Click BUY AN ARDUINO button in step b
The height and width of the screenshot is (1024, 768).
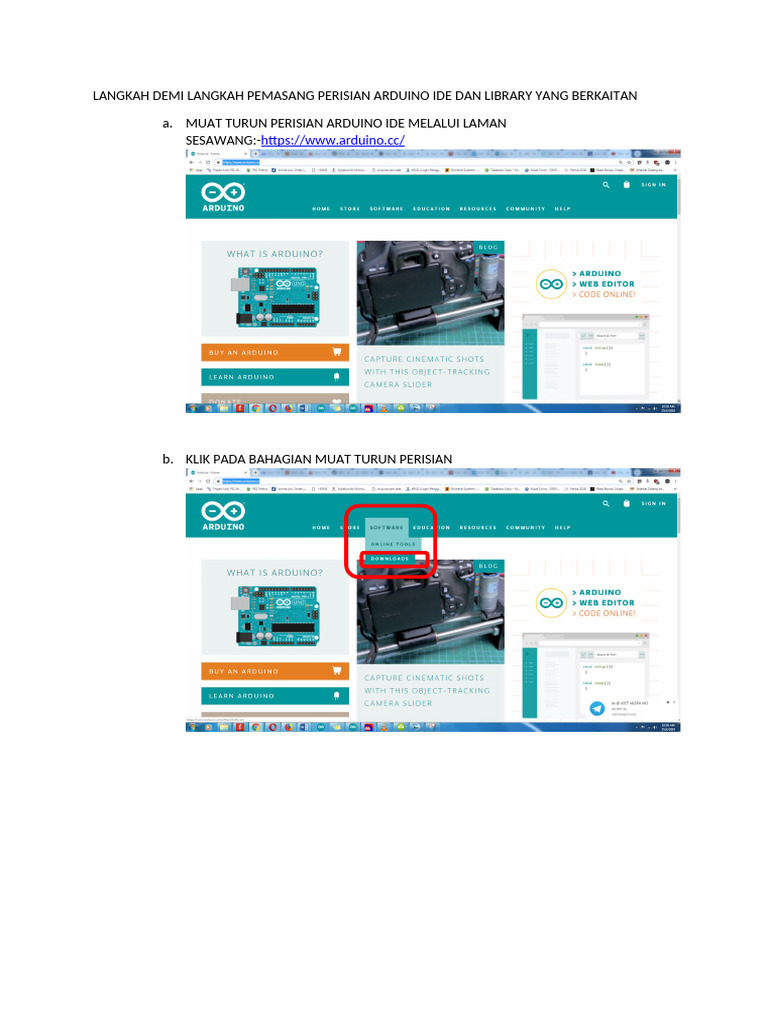[275, 671]
